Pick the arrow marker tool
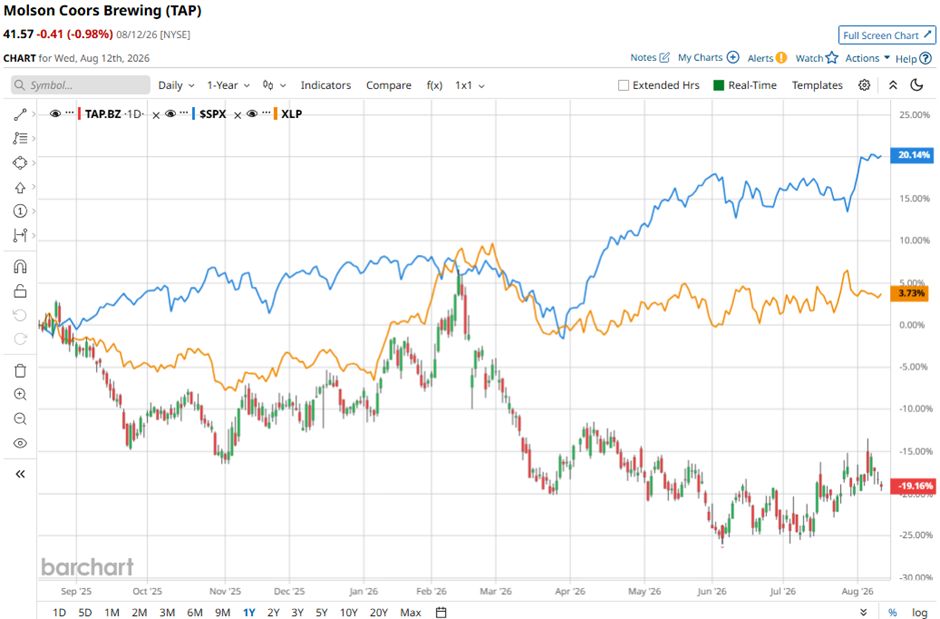 [x=20, y=188]
